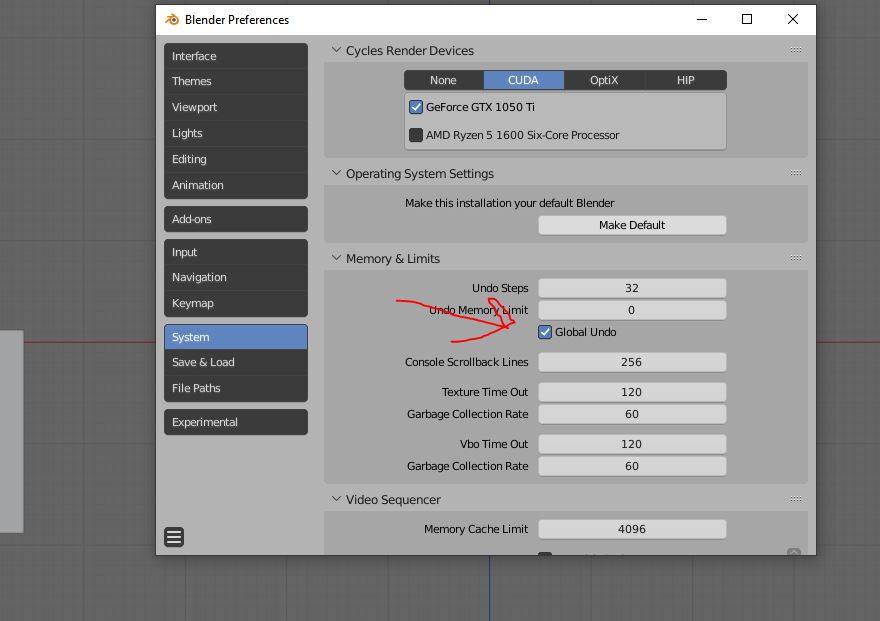
Task: Minimize the Blender Preferences window
Action: tap(702, 20)
